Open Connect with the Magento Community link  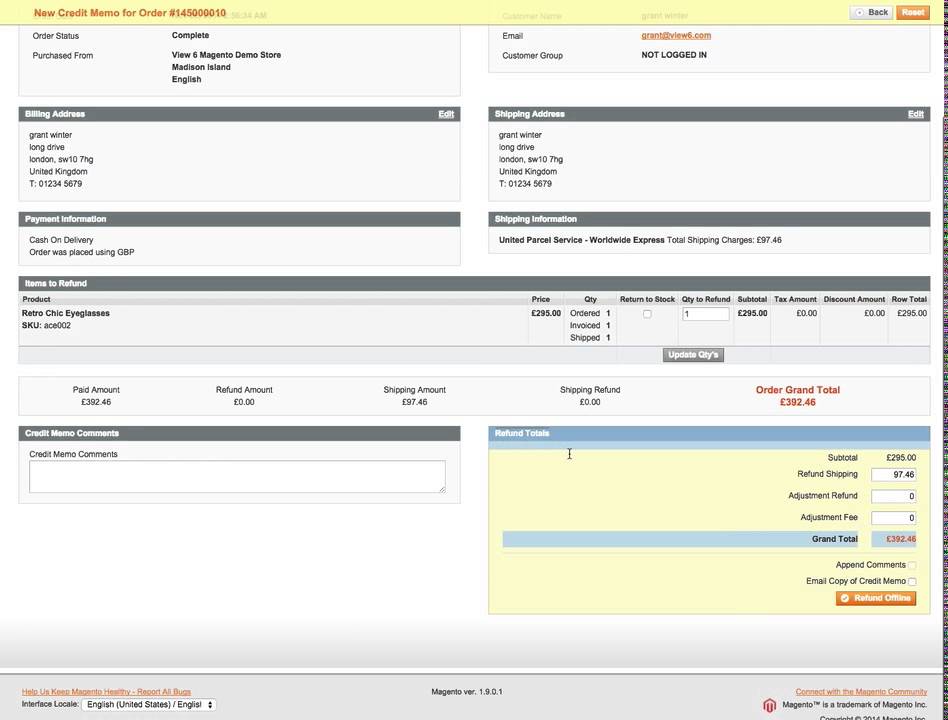click(861, 692)
